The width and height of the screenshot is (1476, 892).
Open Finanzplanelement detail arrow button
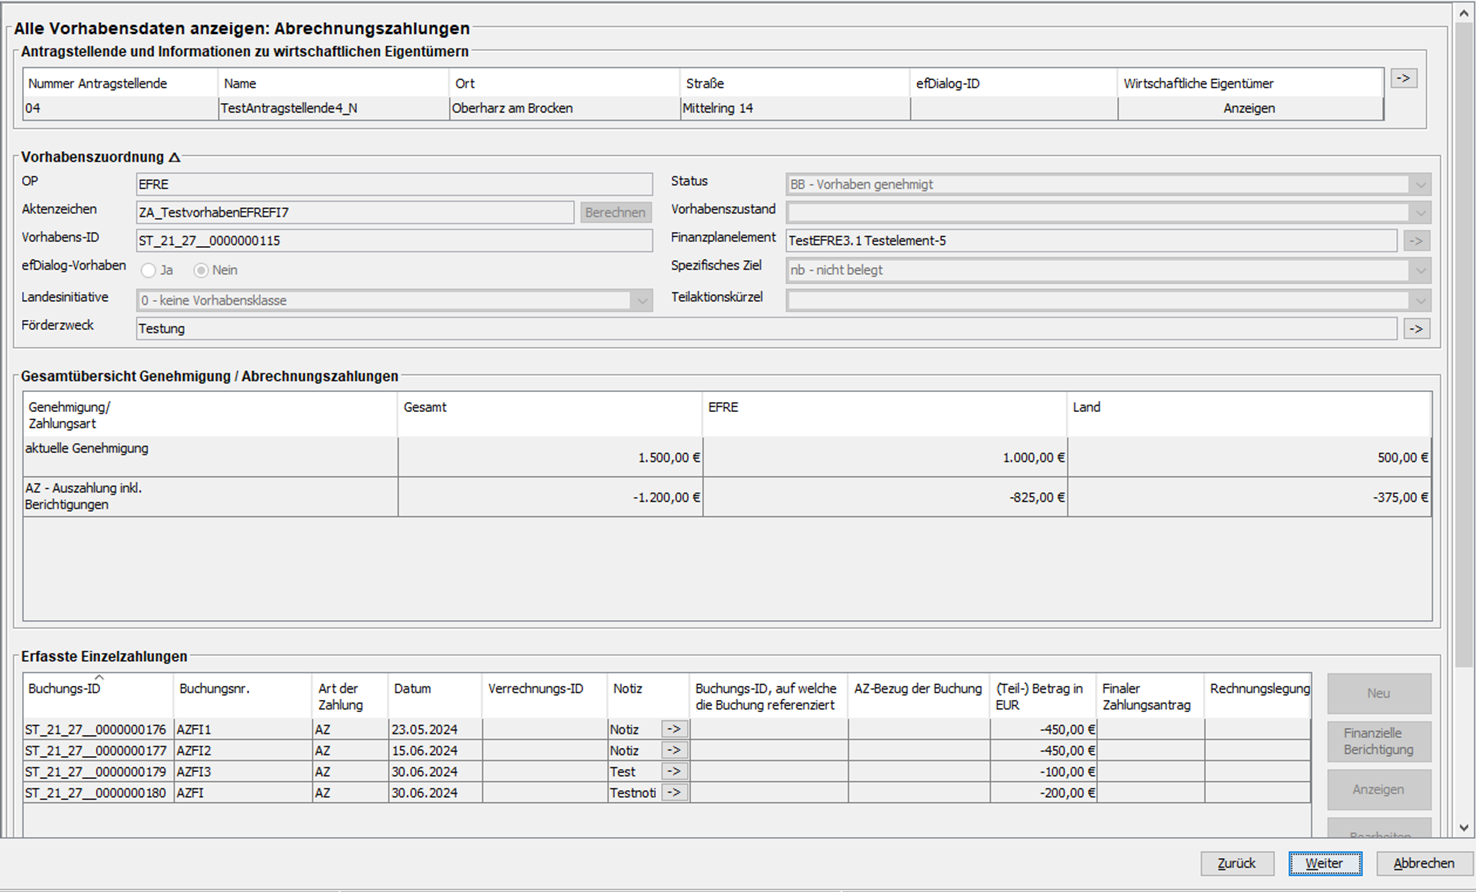(1416, 241)
